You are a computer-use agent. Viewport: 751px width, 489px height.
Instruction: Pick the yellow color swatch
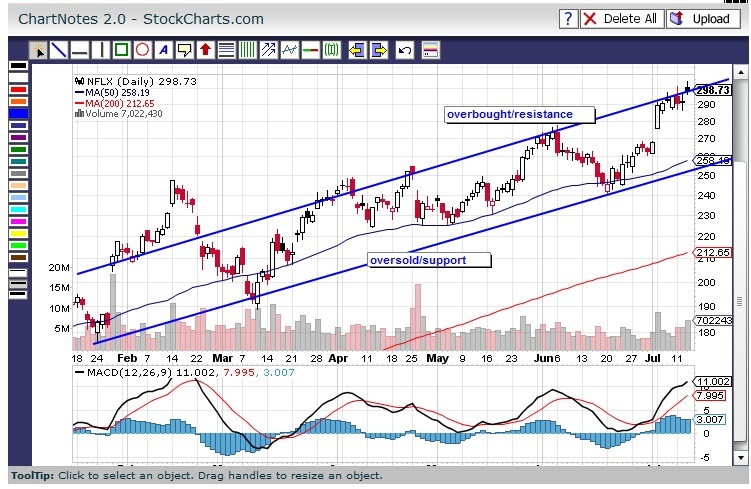click(x=19, y=233)
